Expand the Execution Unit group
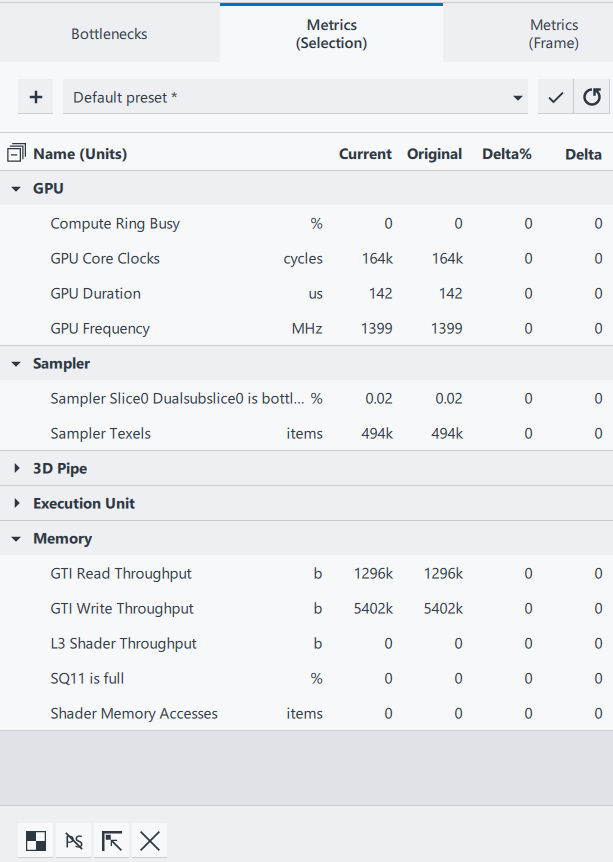Image resolution: width=613 pixels, height=862 pixels. pos(17,504)
